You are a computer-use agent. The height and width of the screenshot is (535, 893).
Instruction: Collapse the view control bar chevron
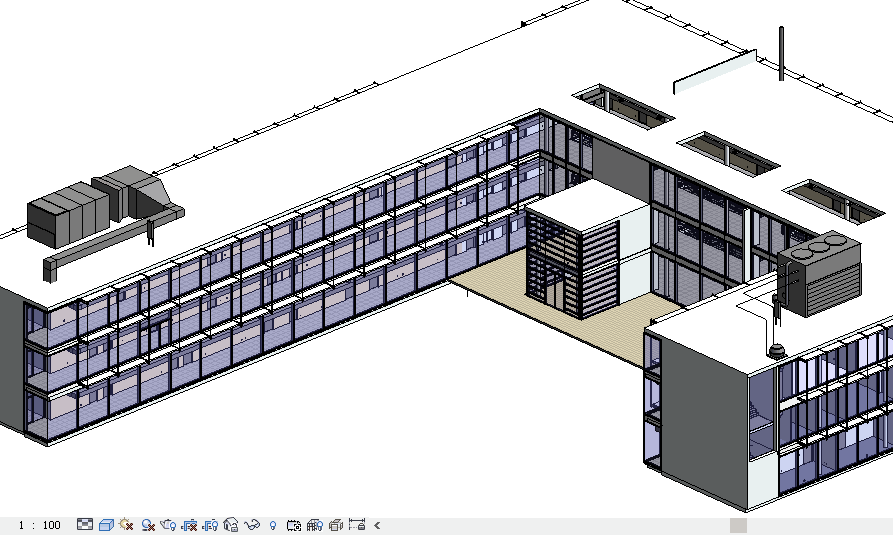point(377,525)
